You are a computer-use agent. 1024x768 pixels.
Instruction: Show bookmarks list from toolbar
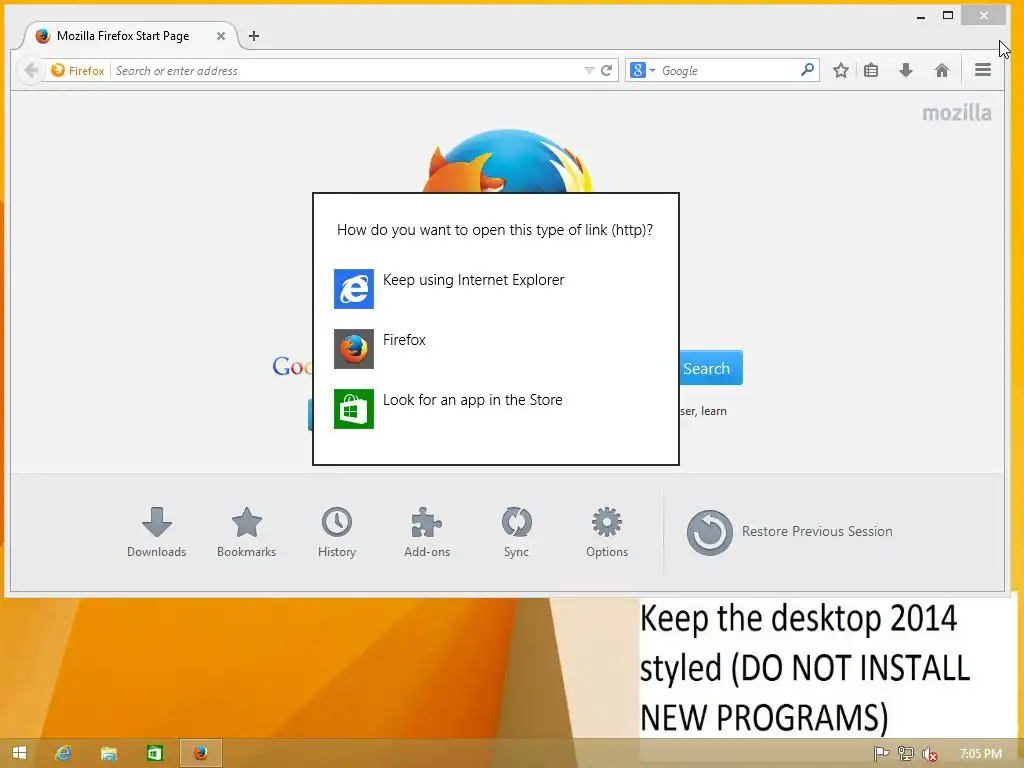pyautogui.click(x=871, y=70)
